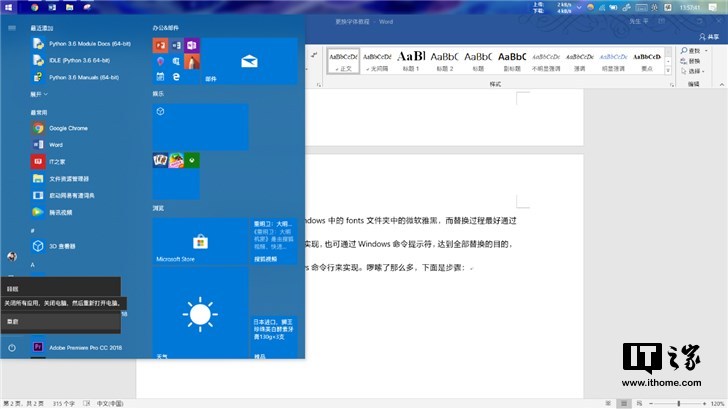
Task: Adjust the Word zoom slider
Action: (x=678, y=403)
